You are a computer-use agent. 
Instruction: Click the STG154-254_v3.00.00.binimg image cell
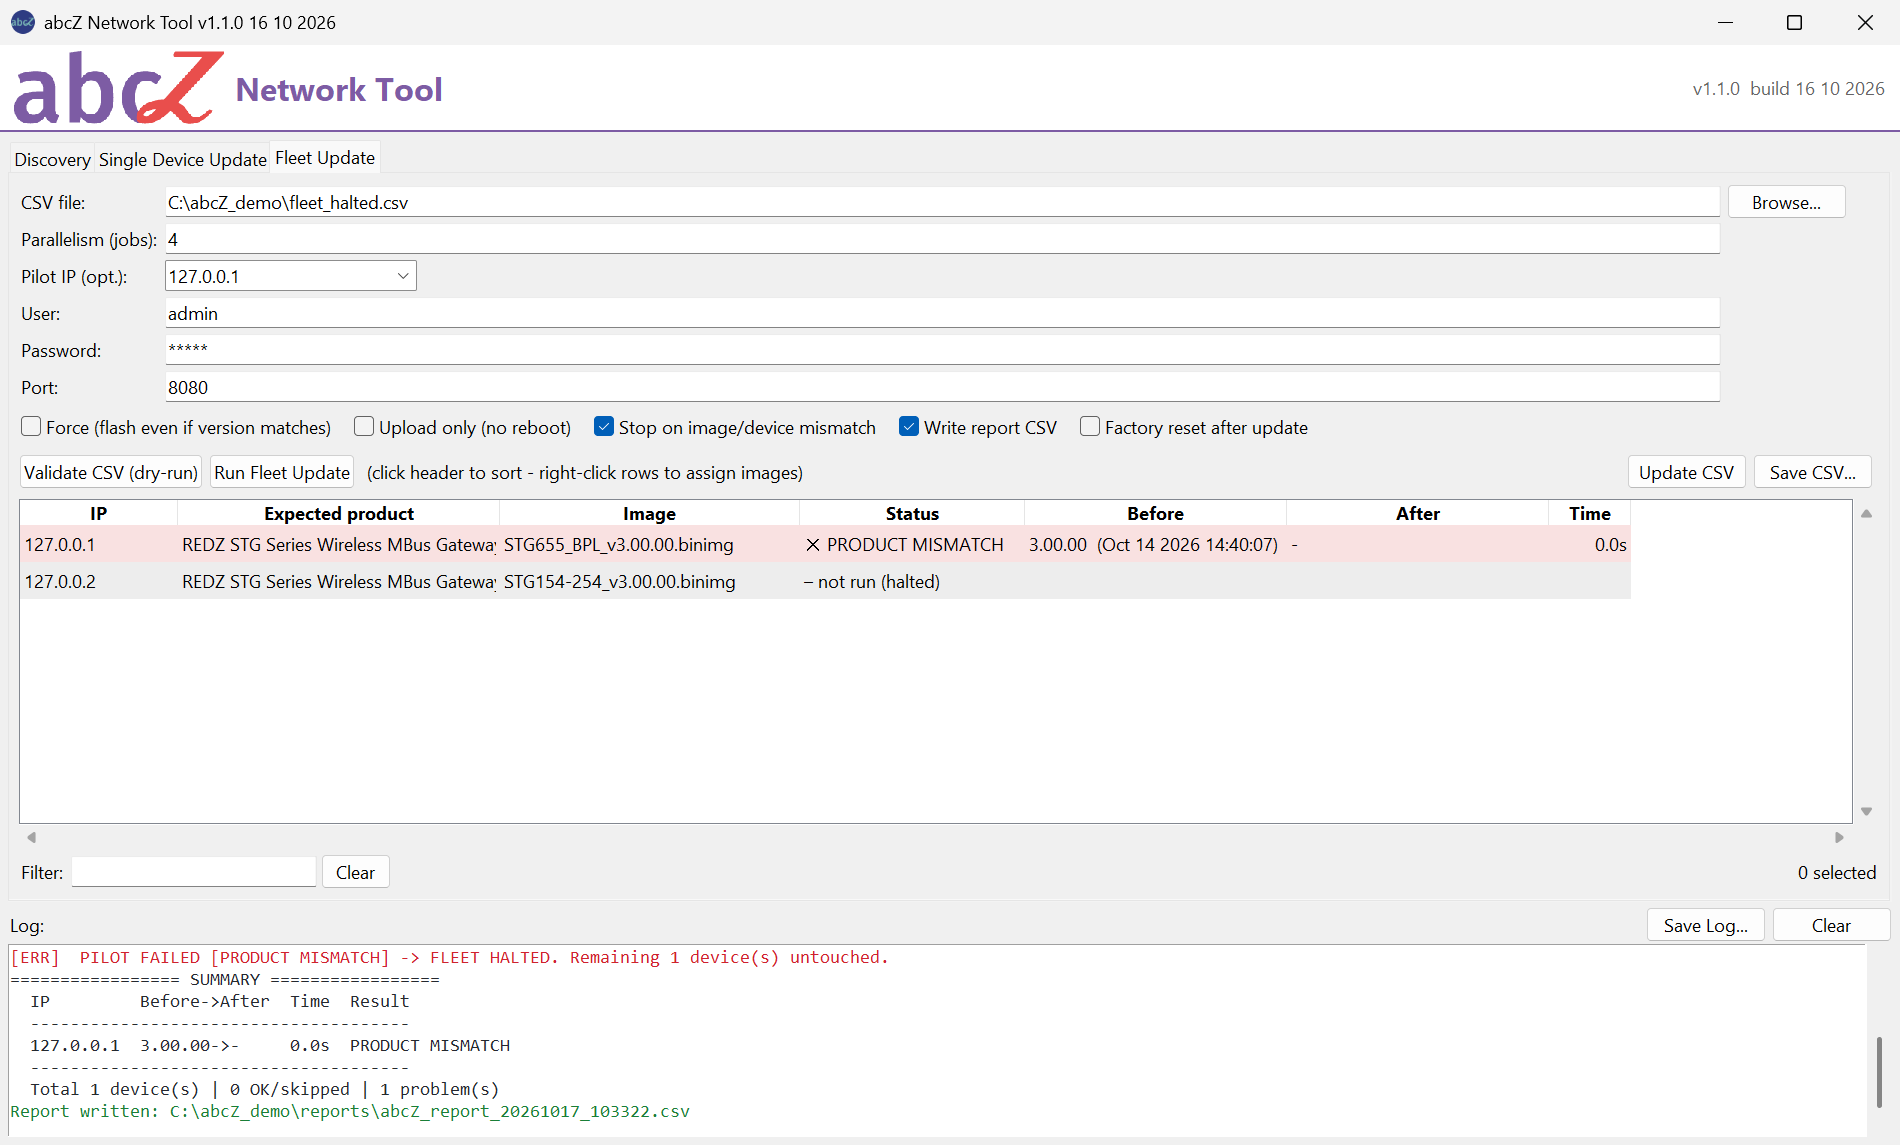pyautogui.click(x=649, y=581)
